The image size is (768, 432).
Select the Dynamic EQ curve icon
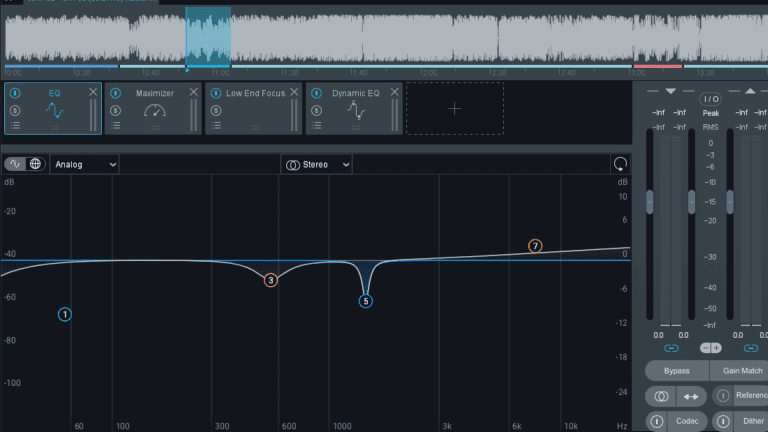pyautogui.click(x=356, y=110)
